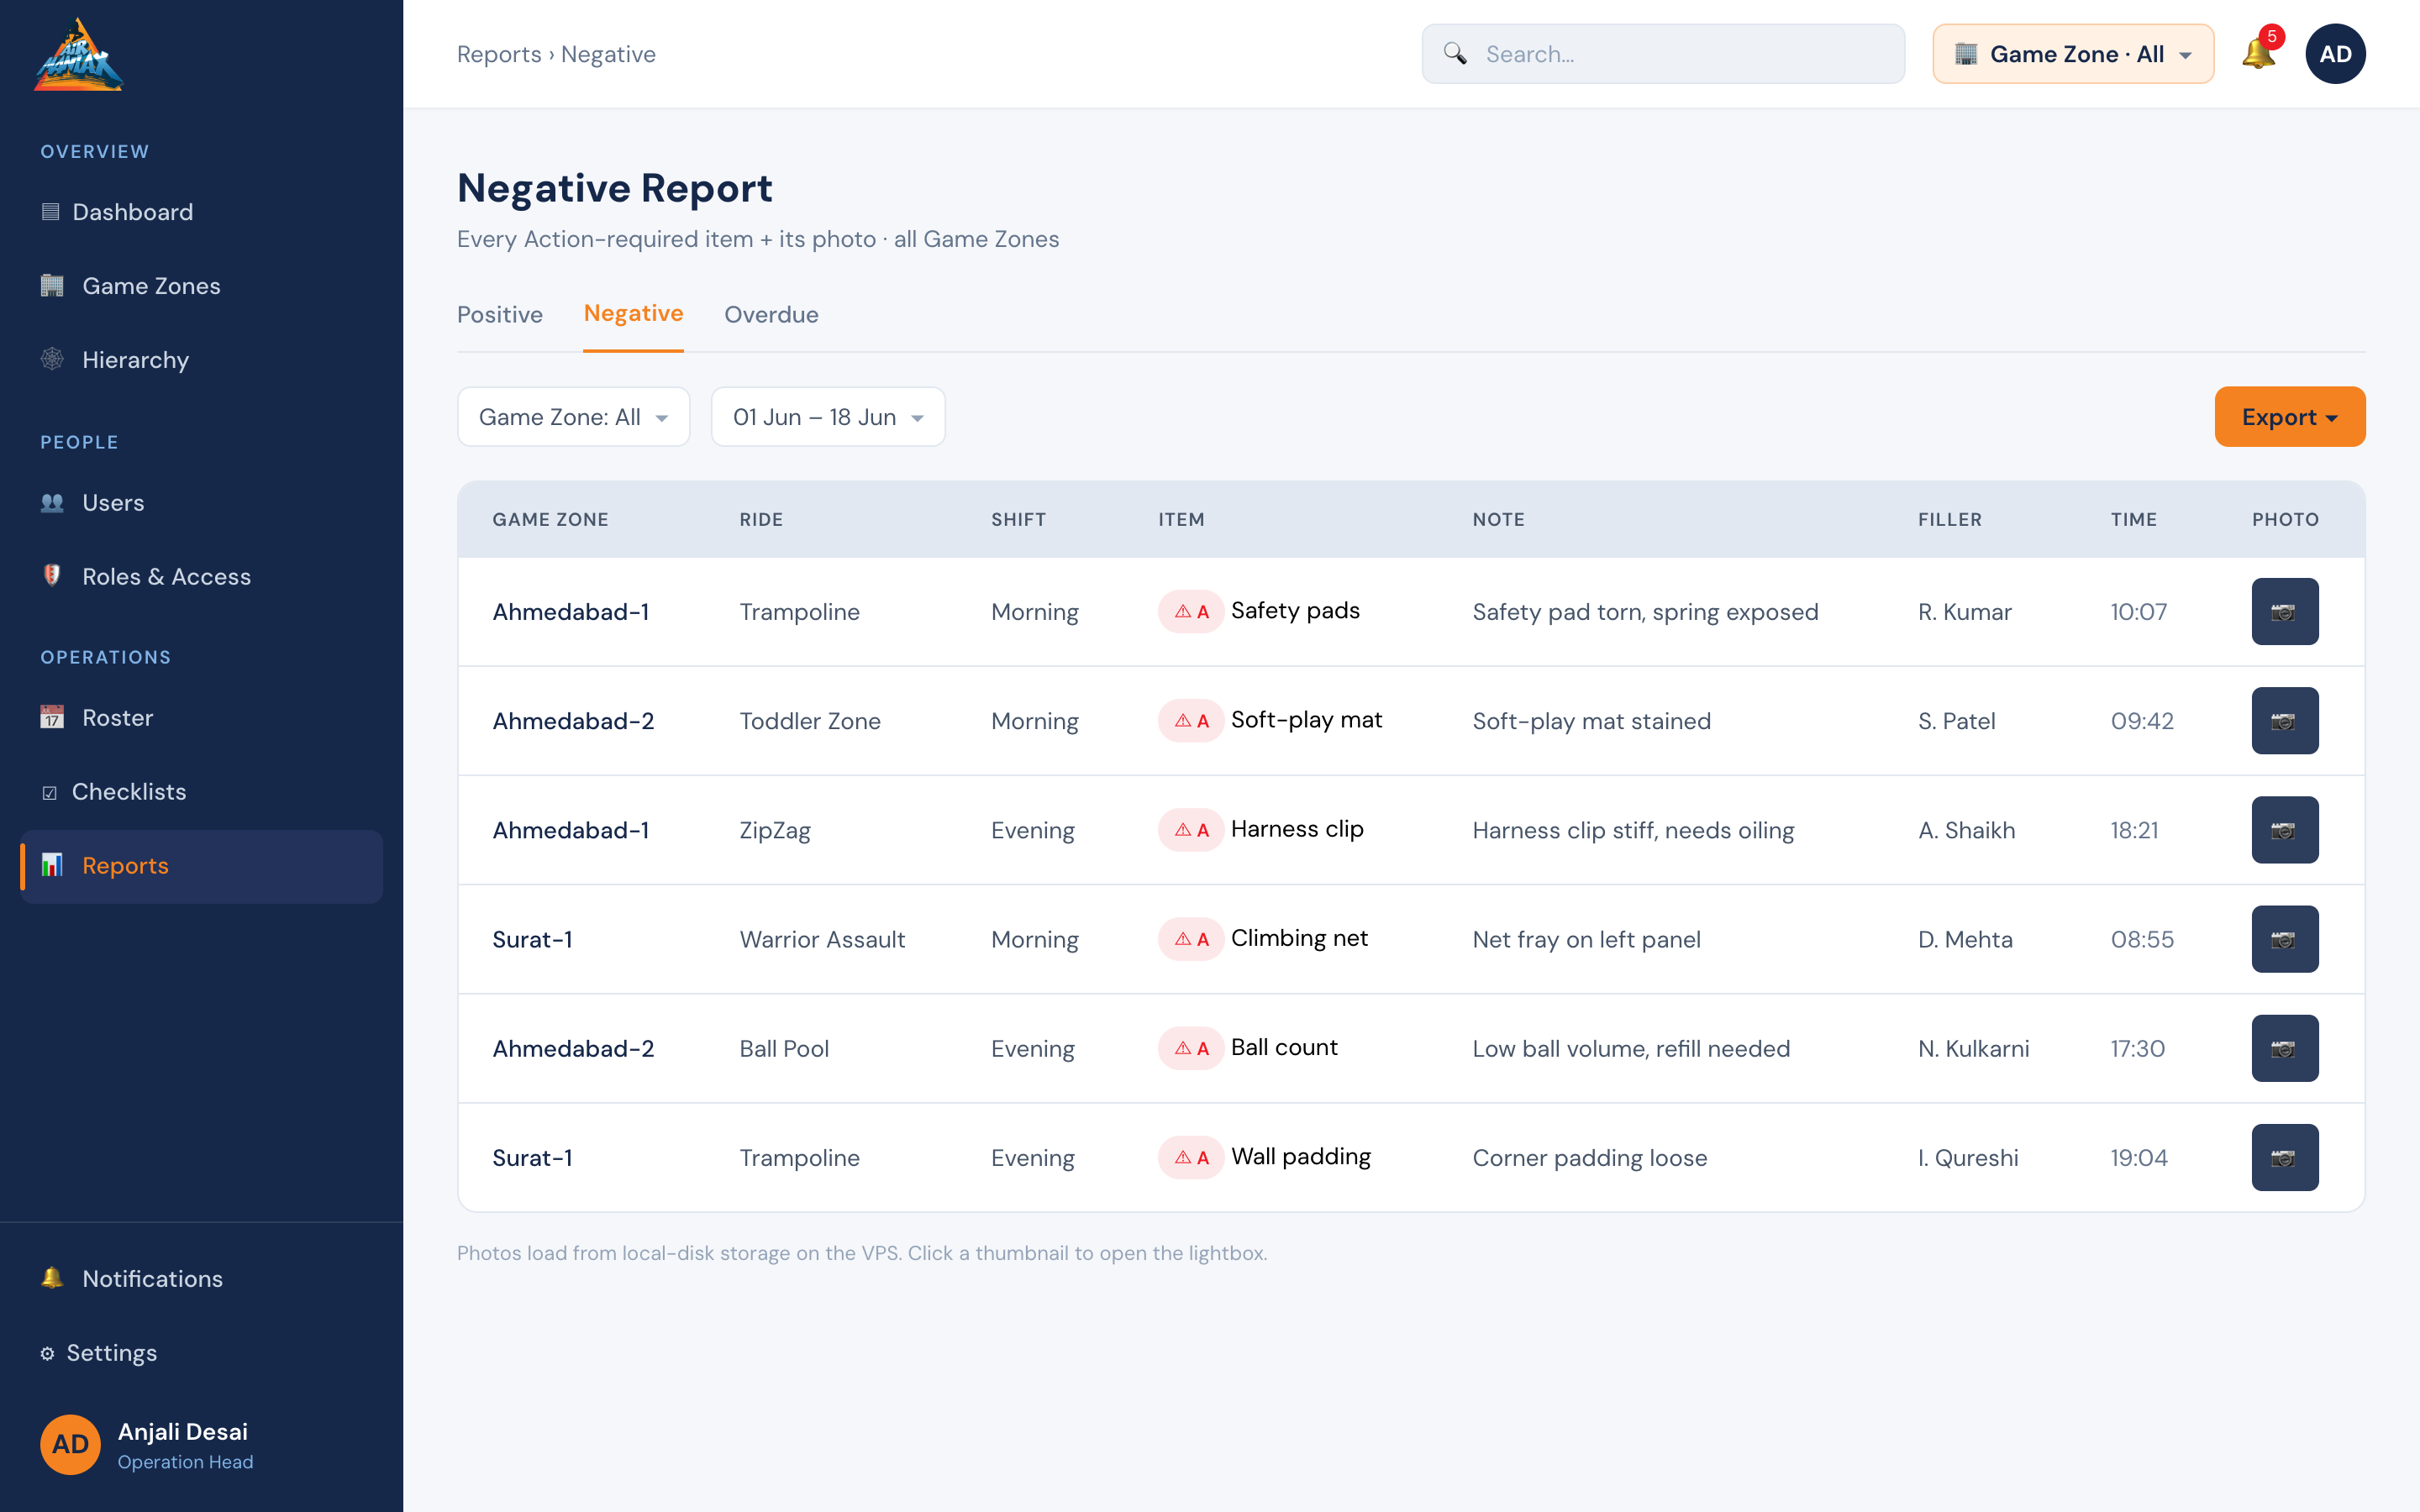Click the action-required badge for Ball count

click(x=1190, y=1048)
